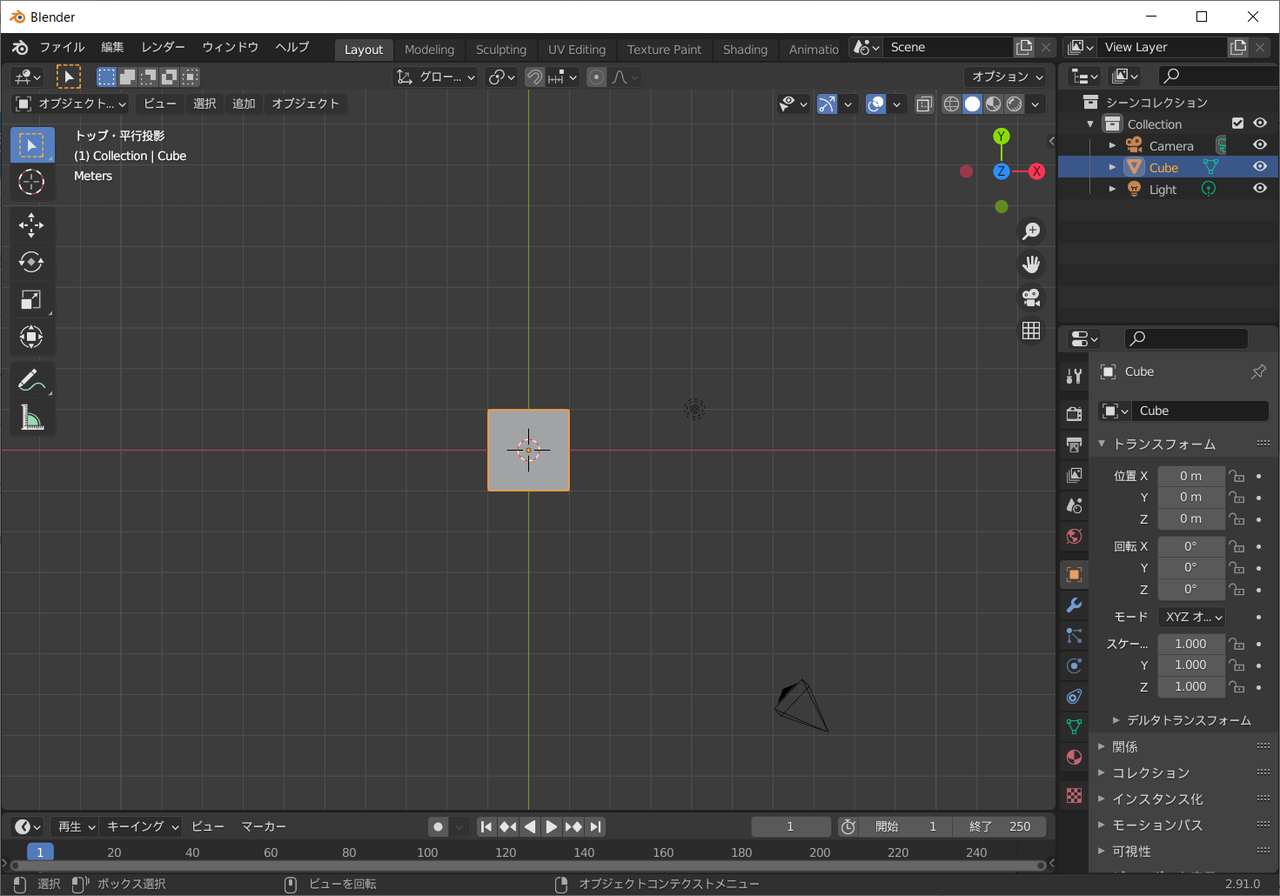Click the 位置 X value field
The width and height of the screenshot is (1280, 896).
(x=1190, y=476)
